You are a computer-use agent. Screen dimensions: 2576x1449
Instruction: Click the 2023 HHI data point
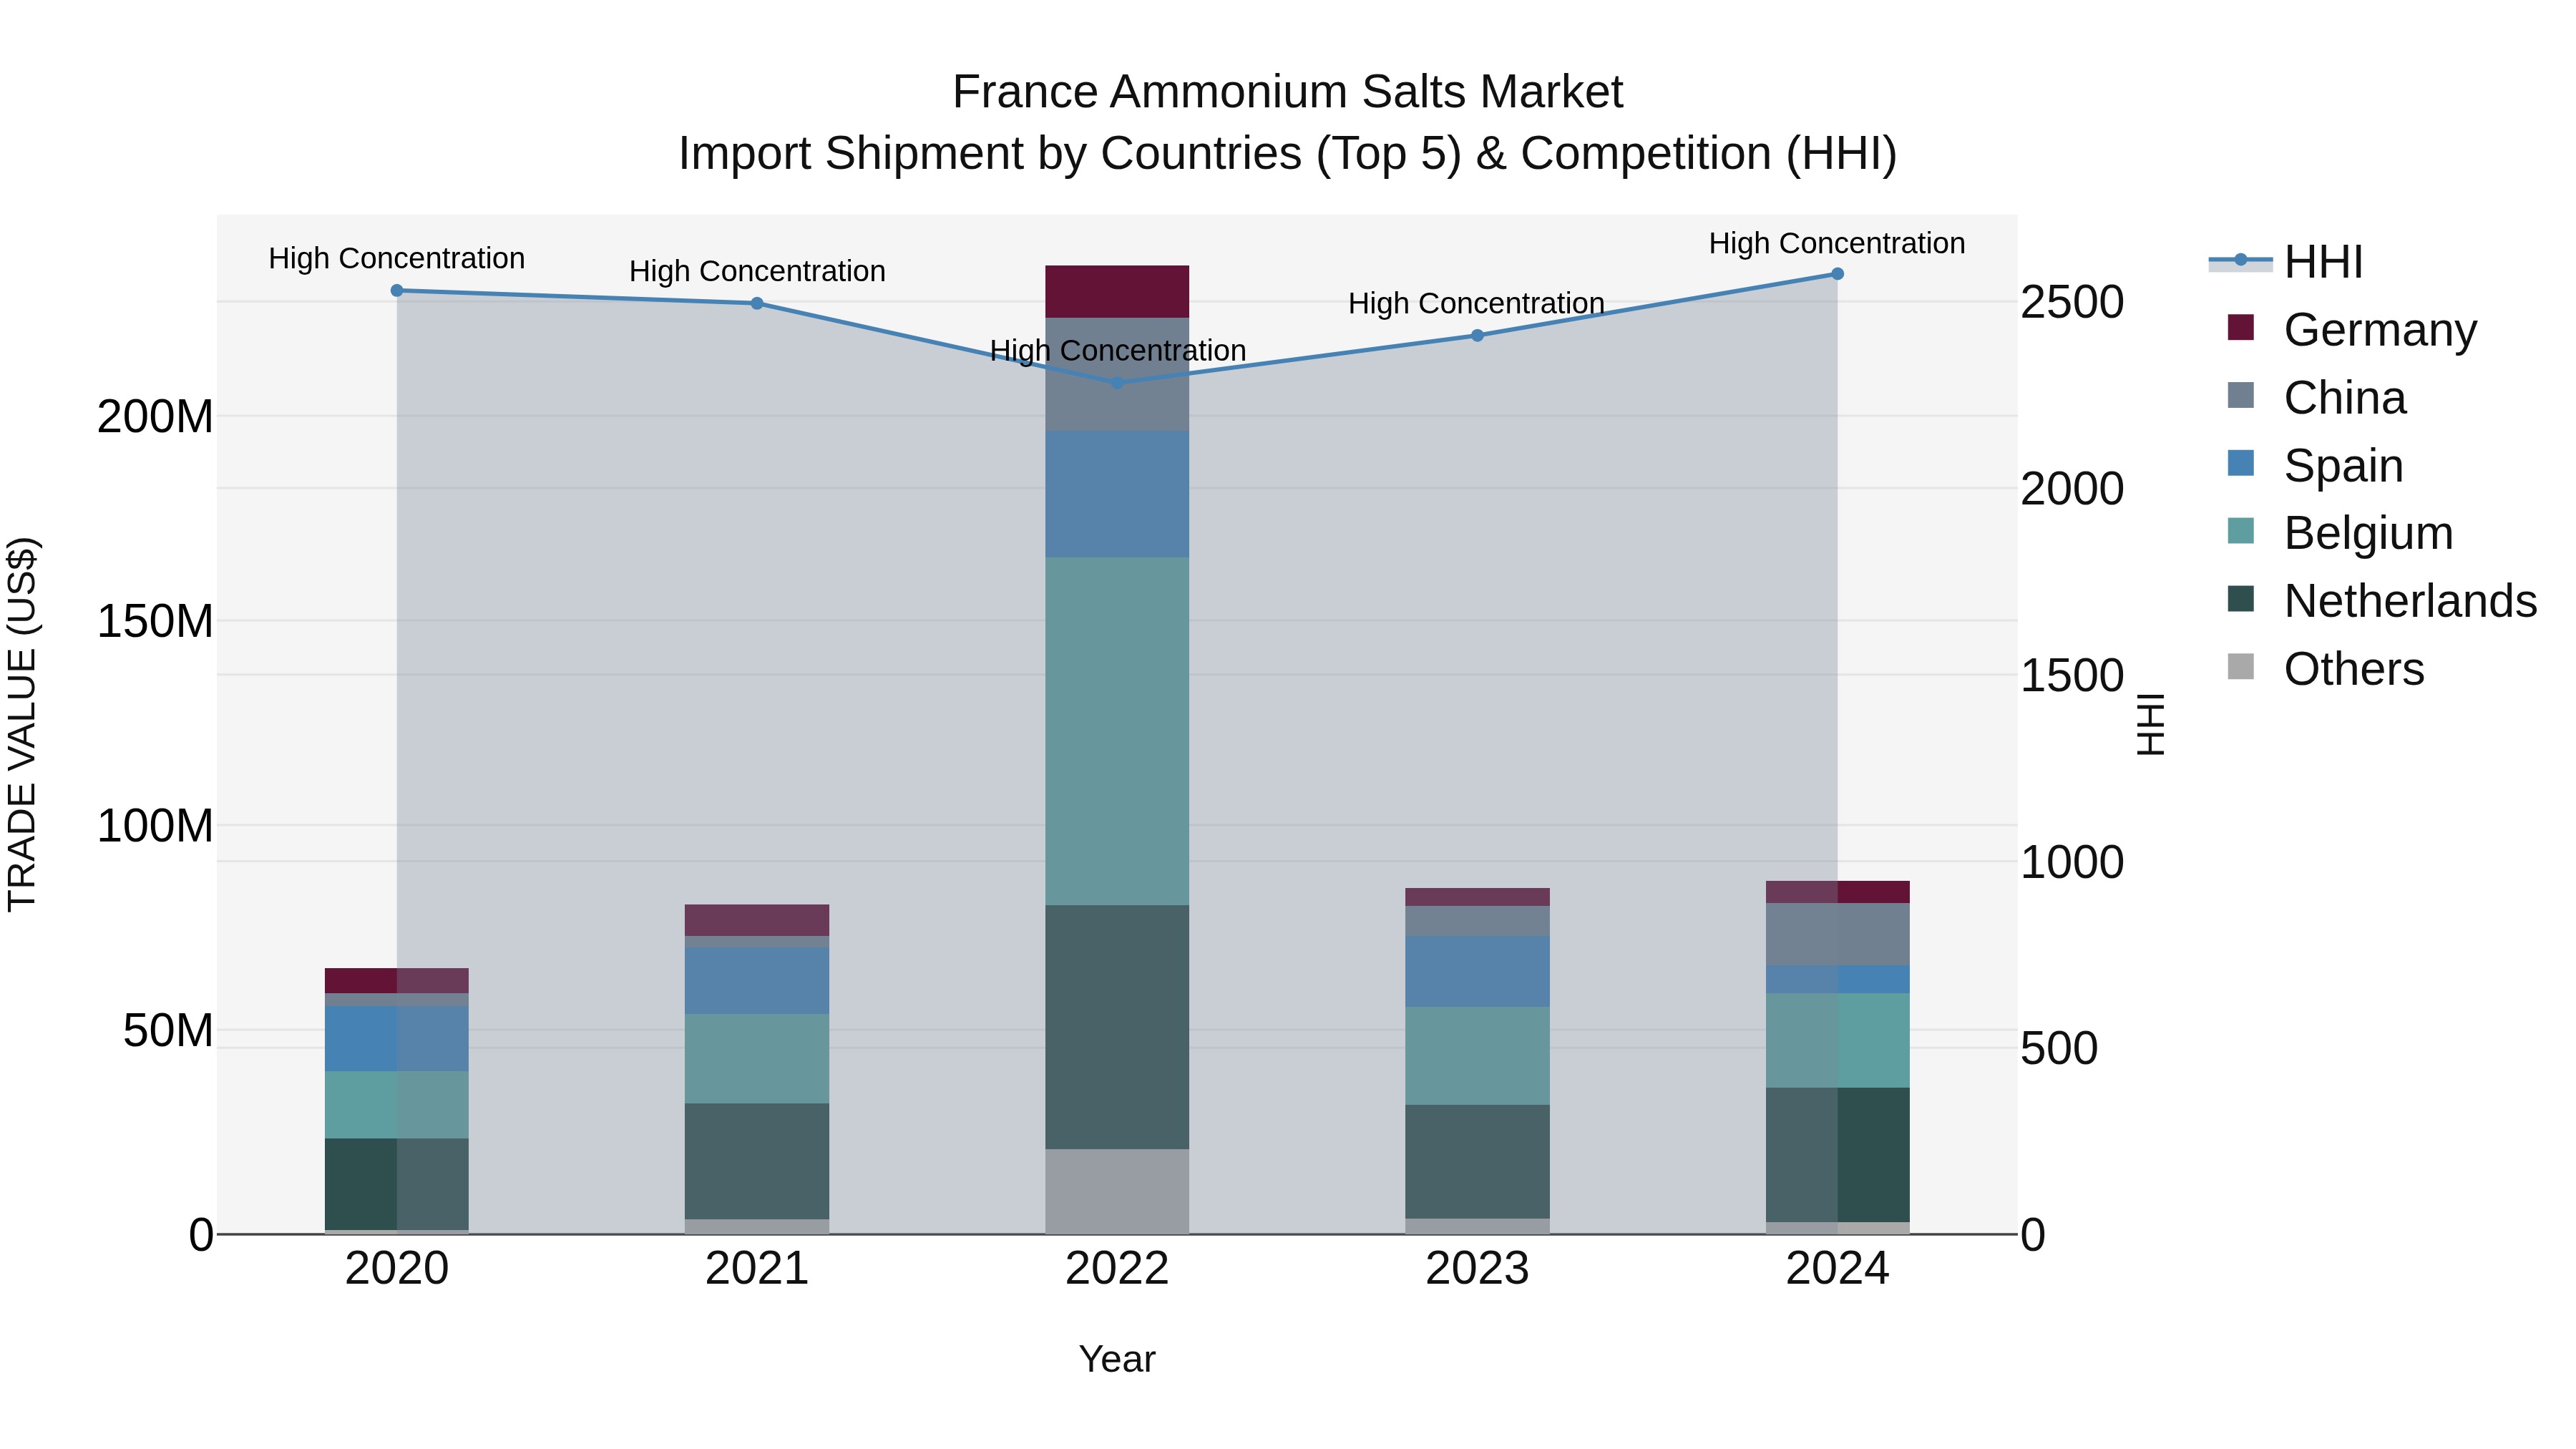(1477, 335)
